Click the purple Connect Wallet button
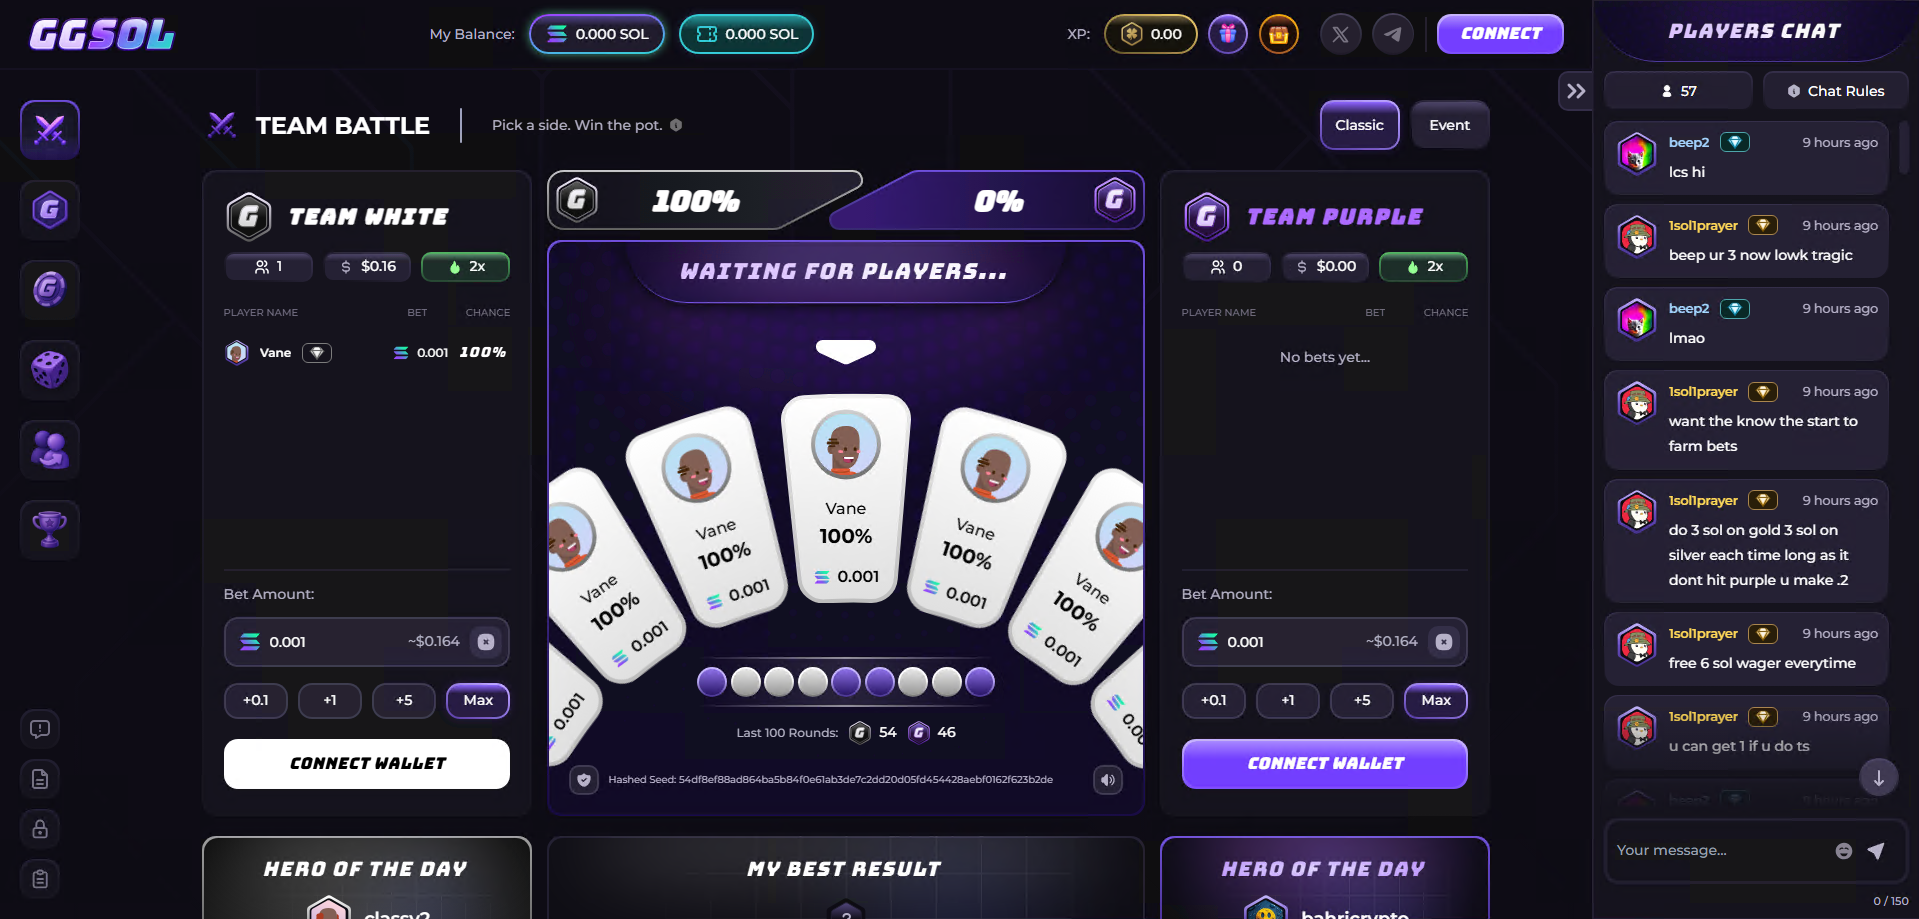The height and width of the screenshot is (919, 1919). (x=1325, y=764)
